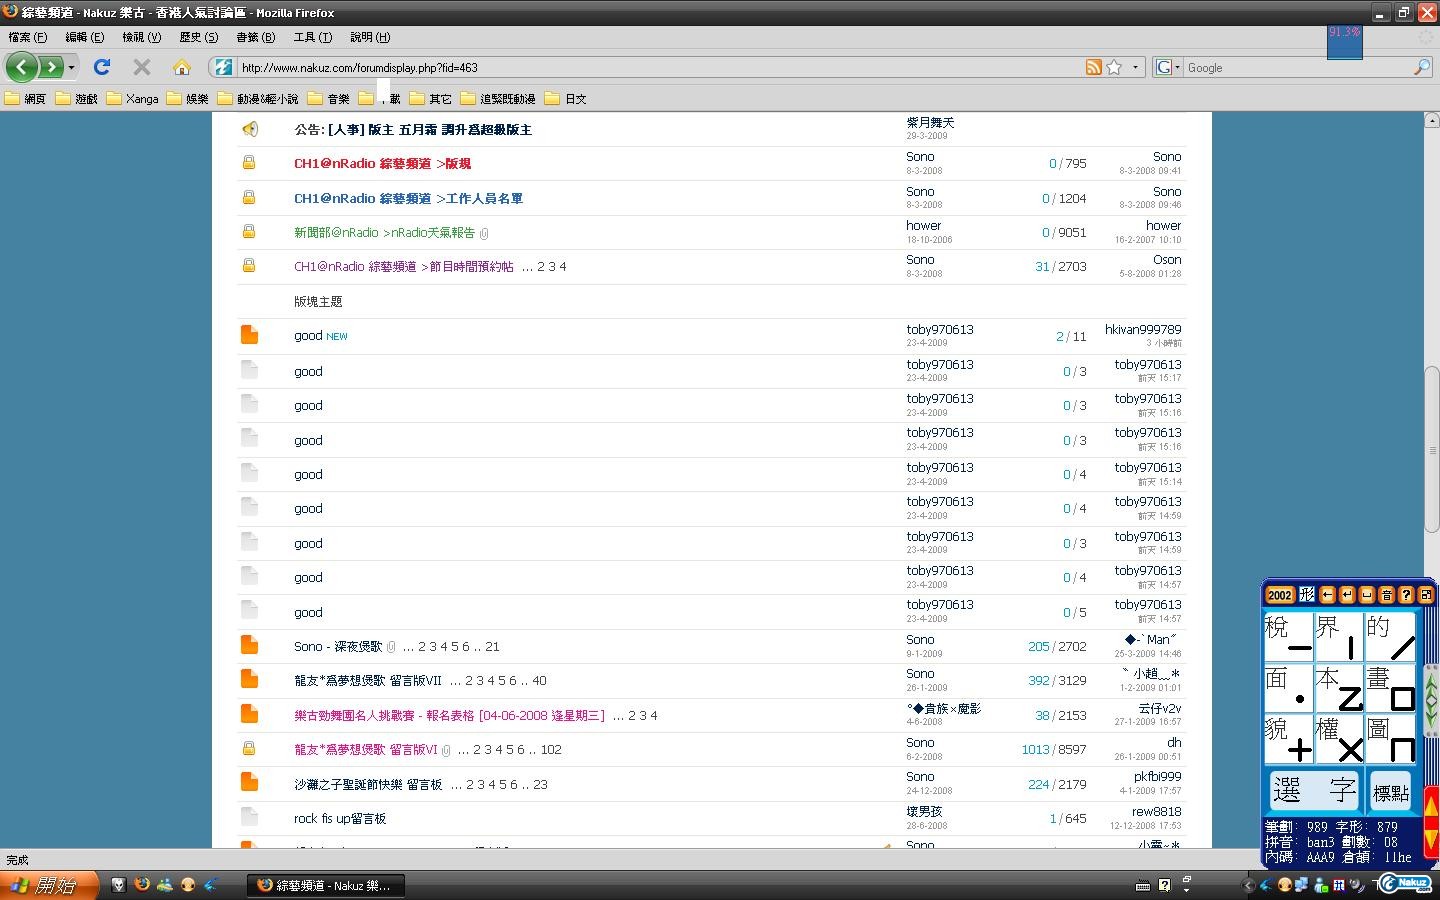
Task: Open the 遊戲 bookmarks folder
Action: (x=77, y=98)
